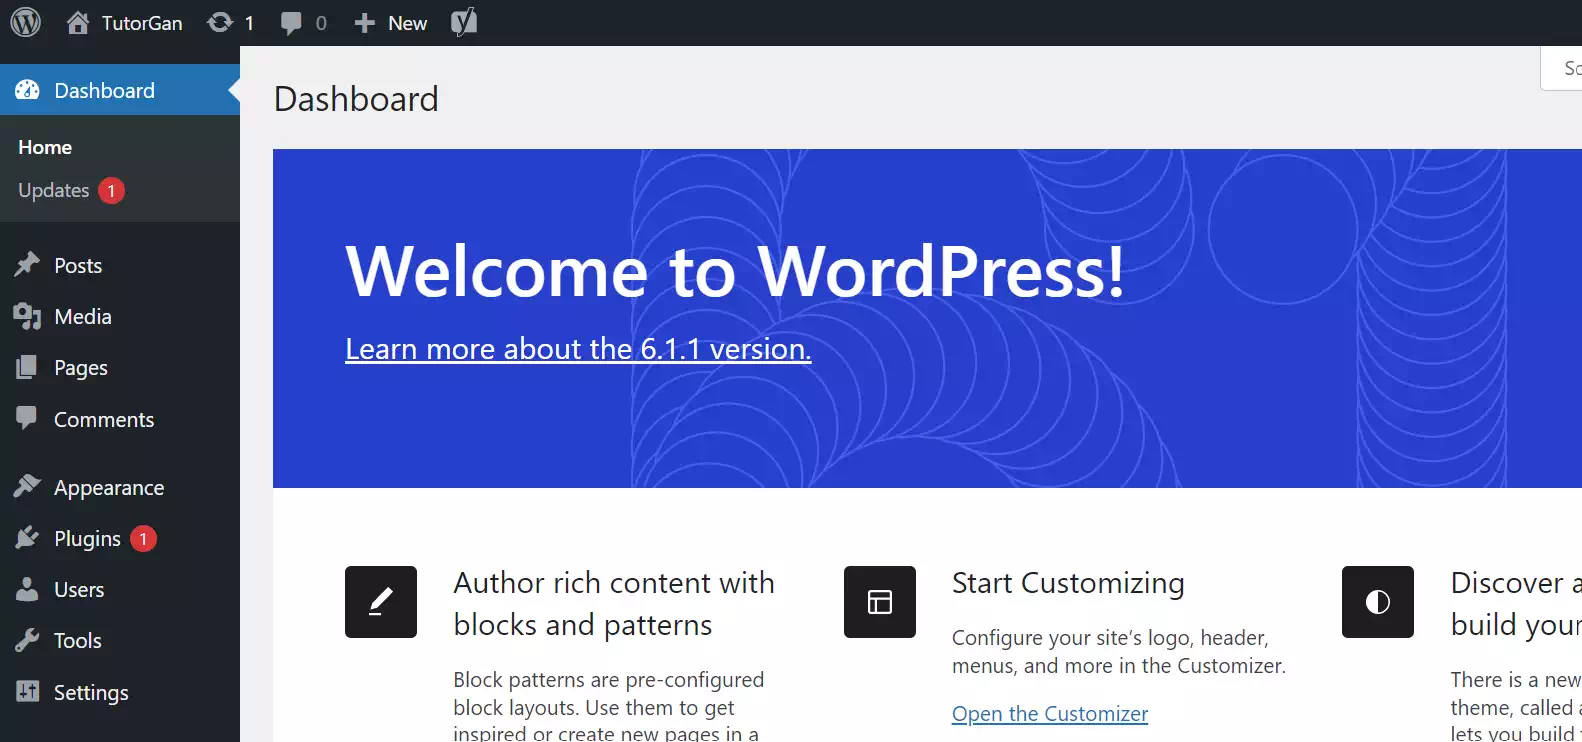The image size is (1582, 742).
Task: Click the Pages icon in sidebar
Action: pos(27,367)
